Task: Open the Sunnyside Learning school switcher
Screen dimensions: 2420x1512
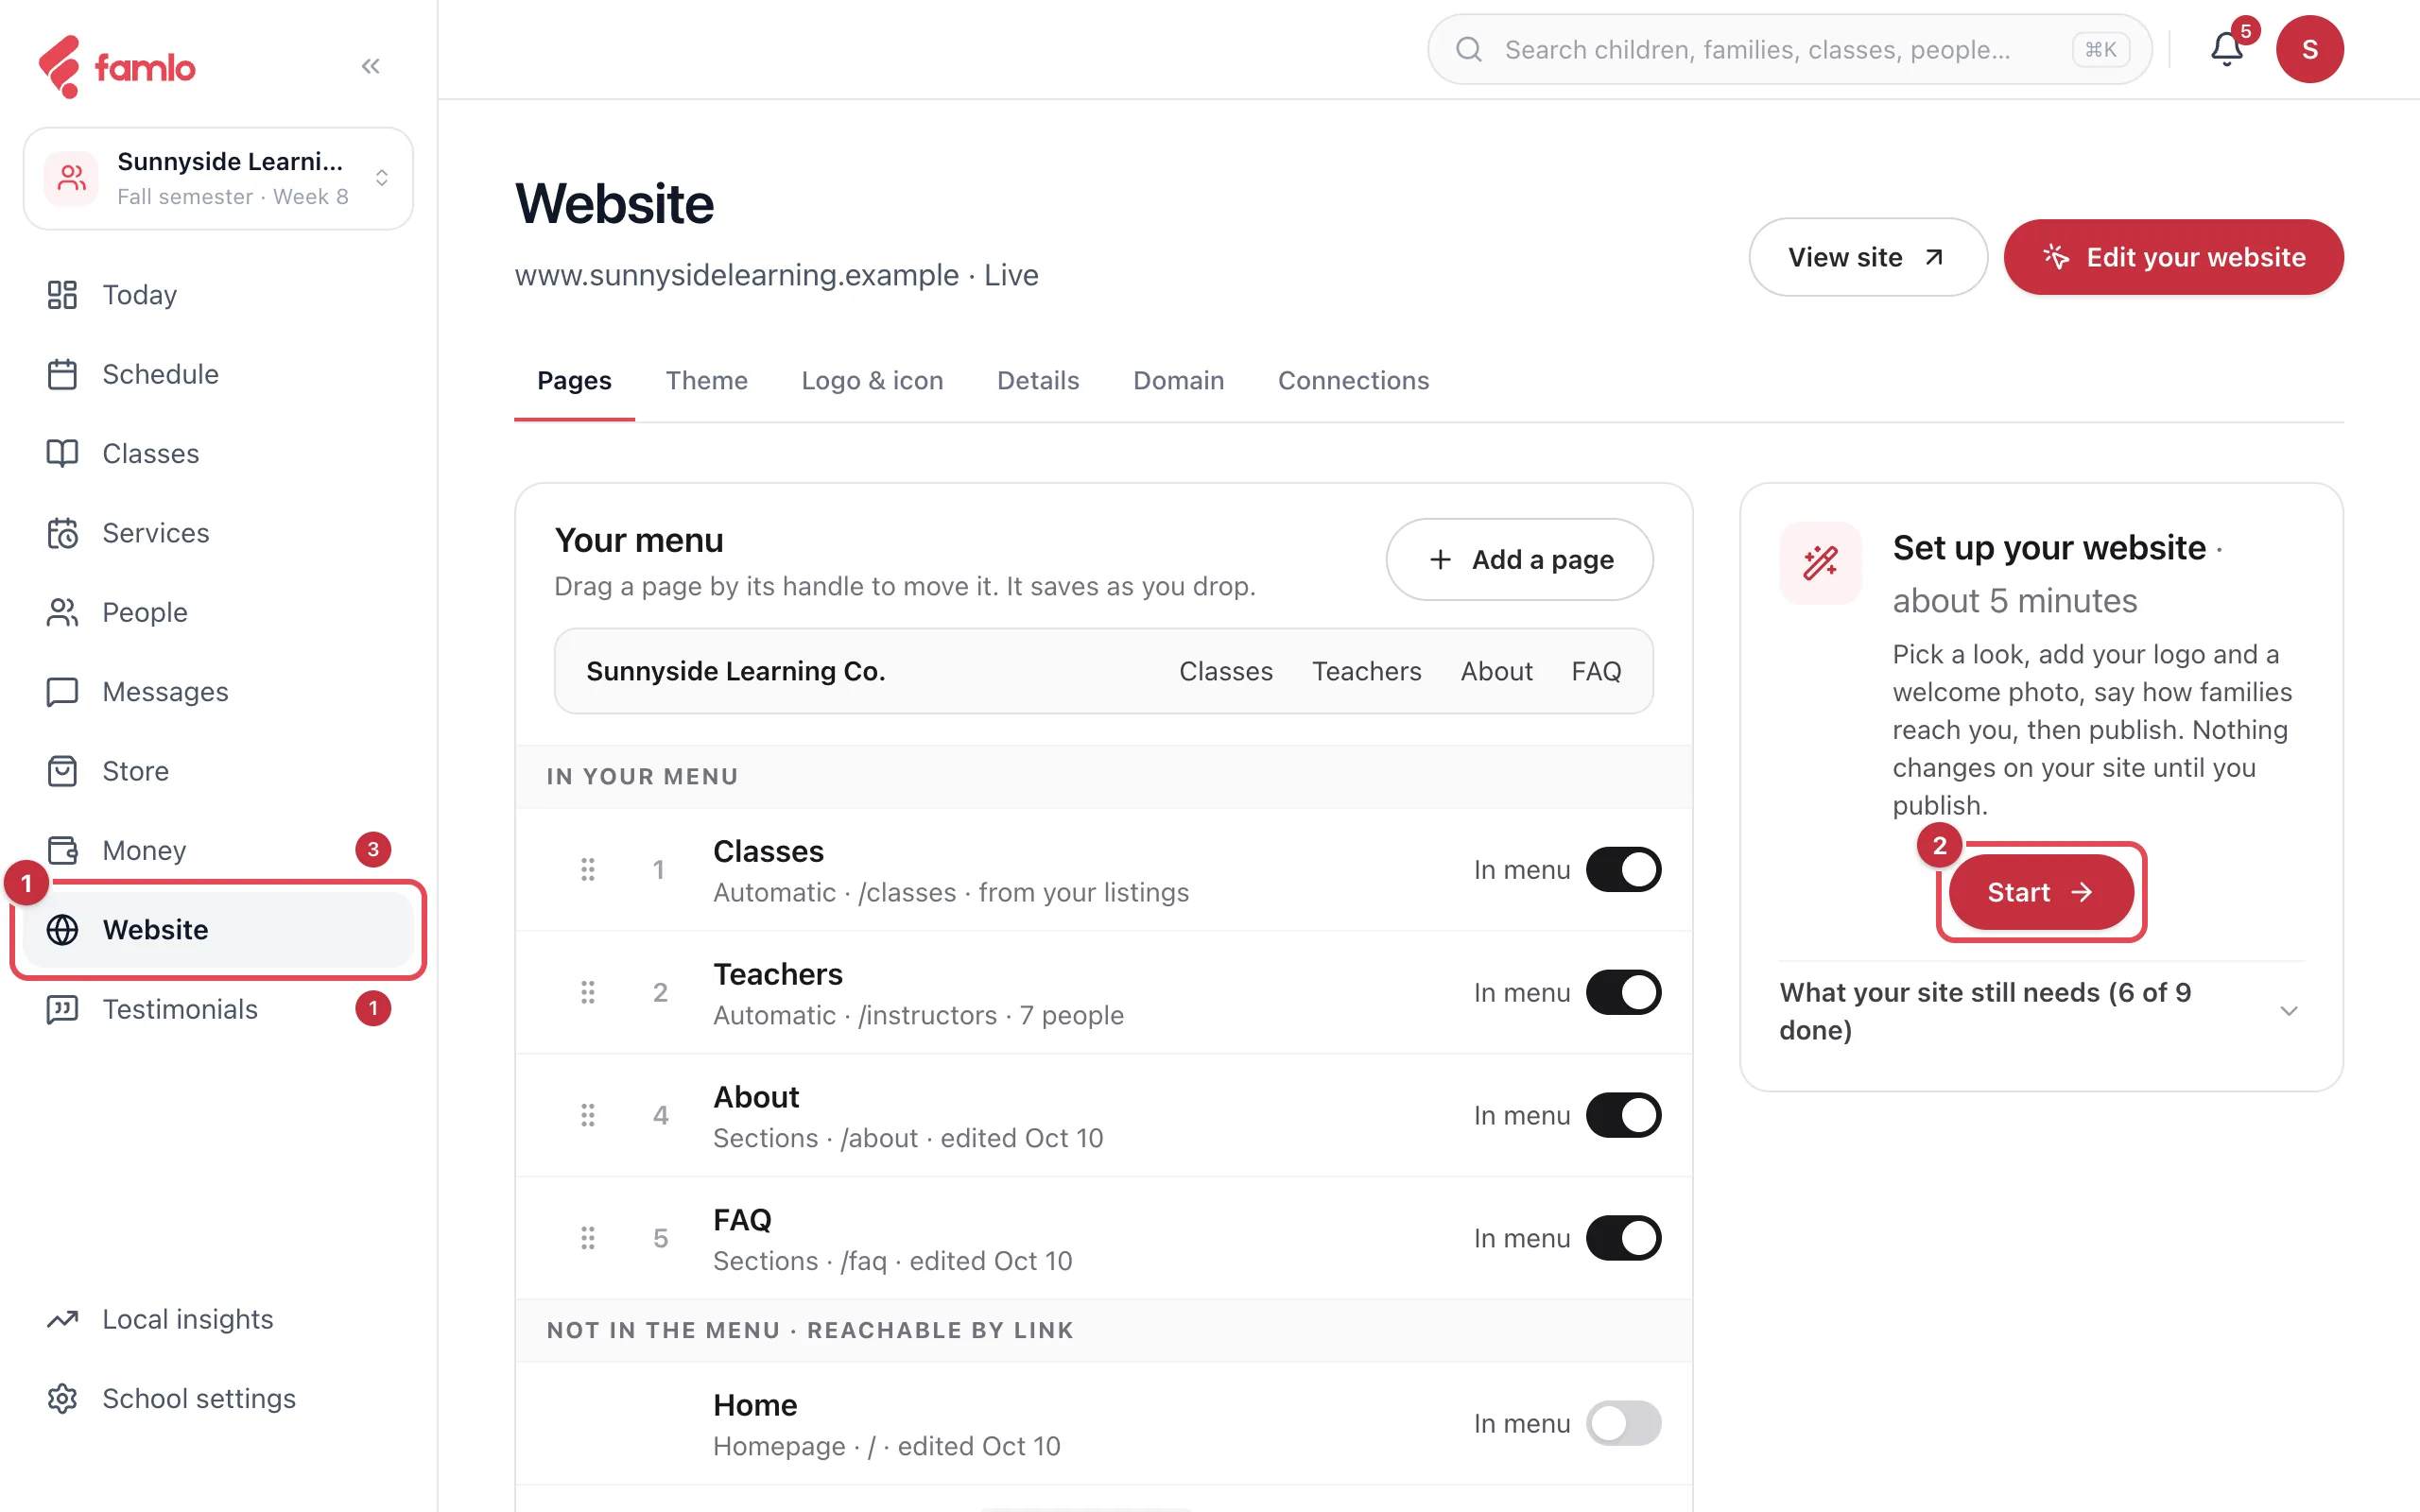Action: pyautogui.click(x=218, y=178)
